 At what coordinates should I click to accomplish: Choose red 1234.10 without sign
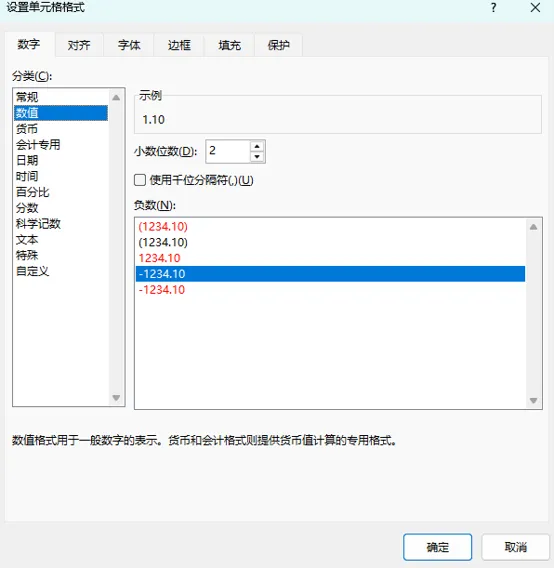(330, 258)
